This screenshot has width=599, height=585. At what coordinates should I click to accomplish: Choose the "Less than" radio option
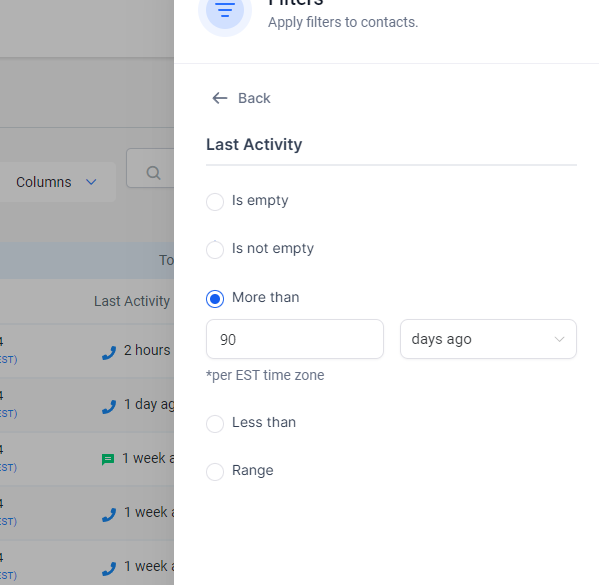click(x=215, y=423)
